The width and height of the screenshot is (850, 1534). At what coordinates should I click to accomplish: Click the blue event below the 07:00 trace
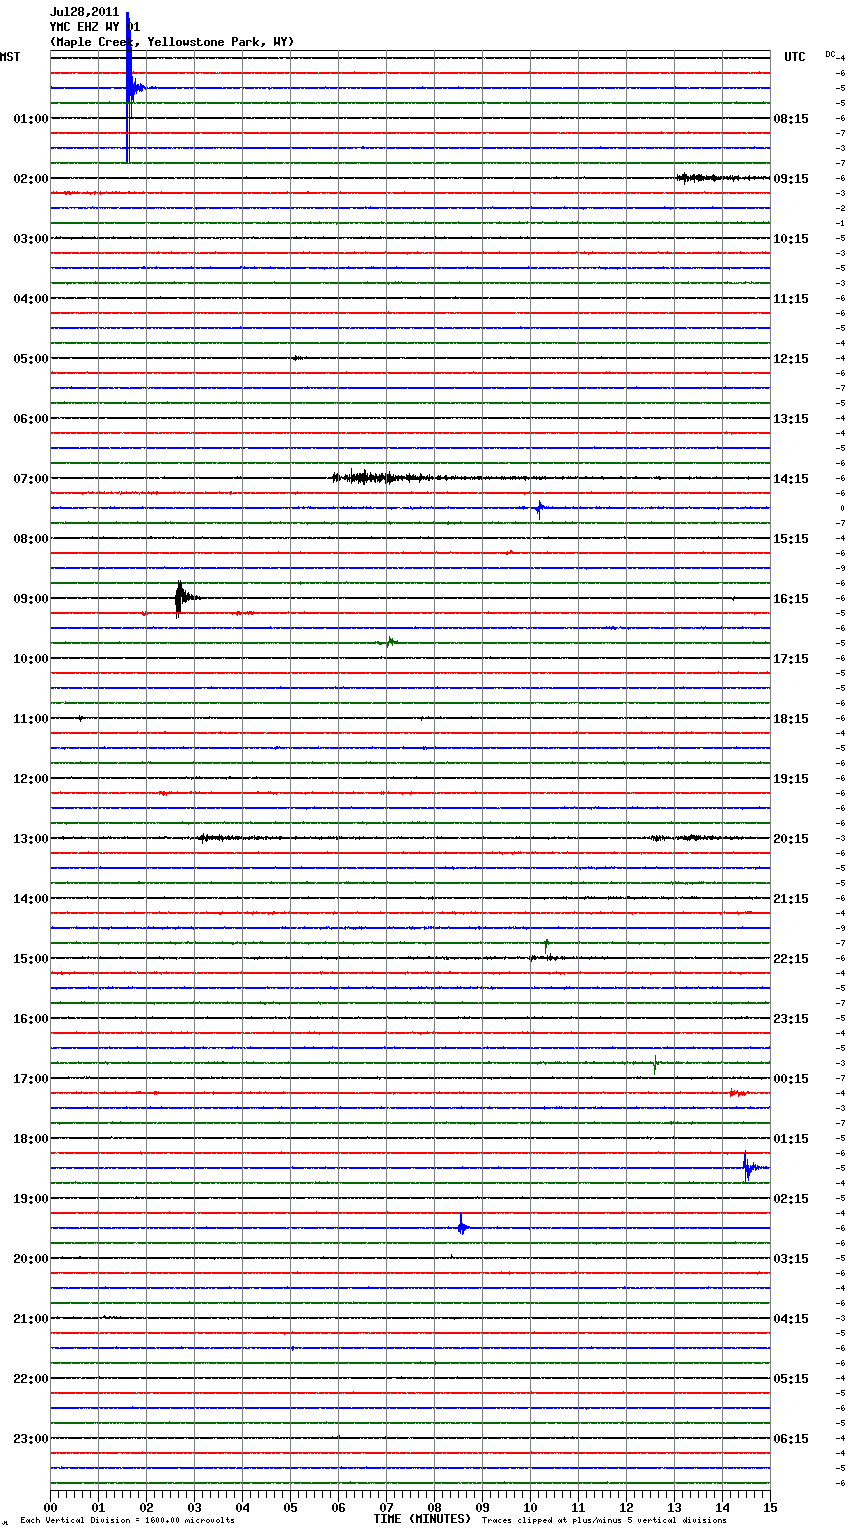pyautogui.click(x=539, y=508)
